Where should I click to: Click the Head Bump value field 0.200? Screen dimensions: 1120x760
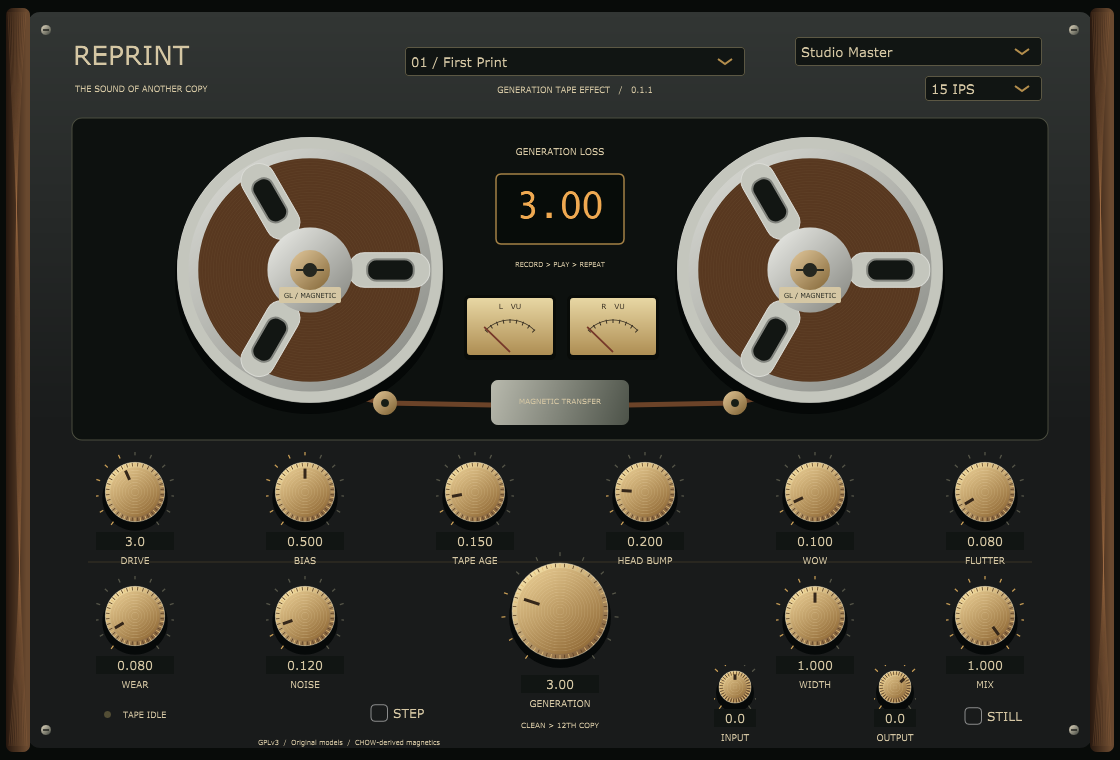coord(645,541)
